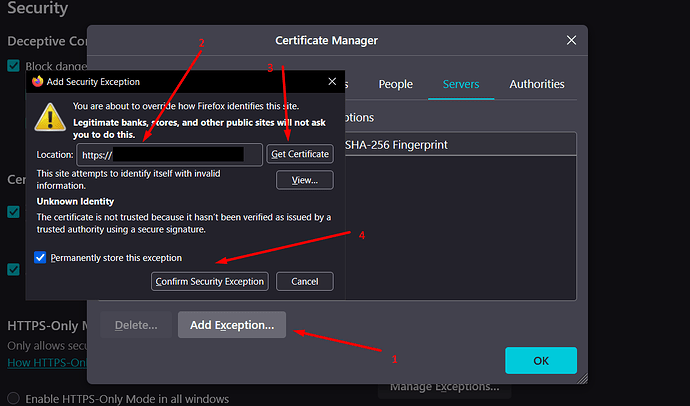Screen dimensions: 690x406
Task: Confirm Certificate Manager with OK
Action: coord(541,361)
